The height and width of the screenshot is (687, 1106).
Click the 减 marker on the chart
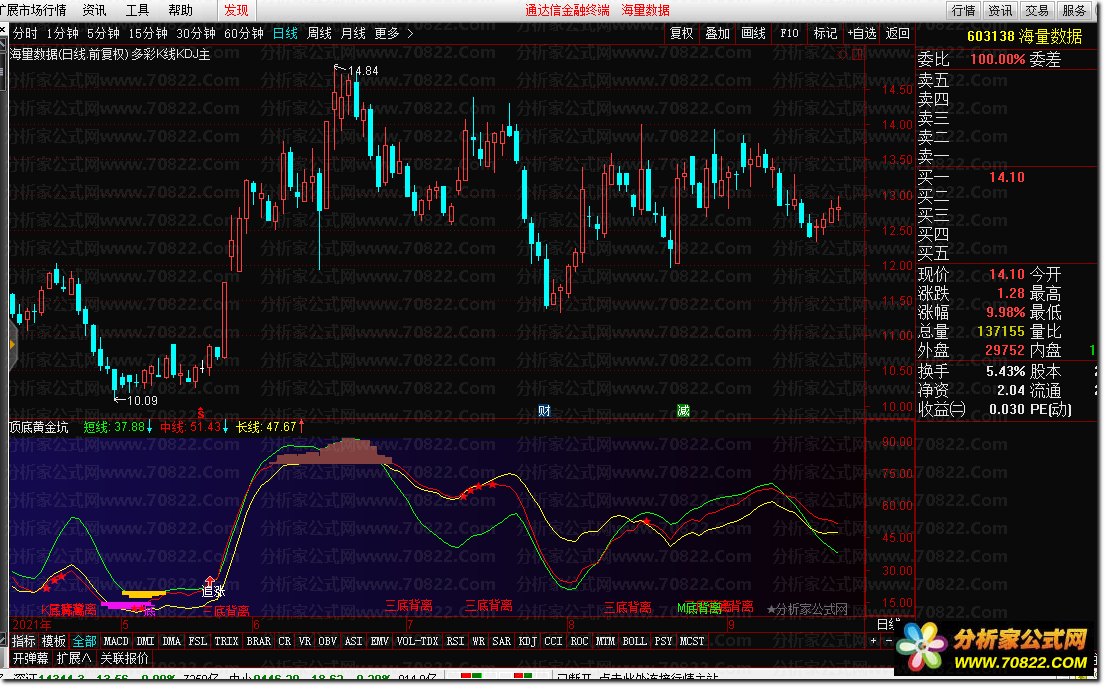click(x=683, y=411)
